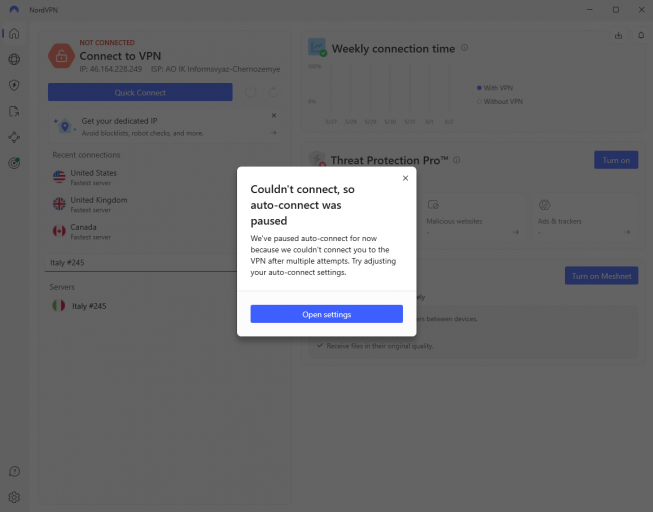The width and height of the screenshot is (653, 512).
Task: Open the Settings gear icon
Action: pos(14,497)
